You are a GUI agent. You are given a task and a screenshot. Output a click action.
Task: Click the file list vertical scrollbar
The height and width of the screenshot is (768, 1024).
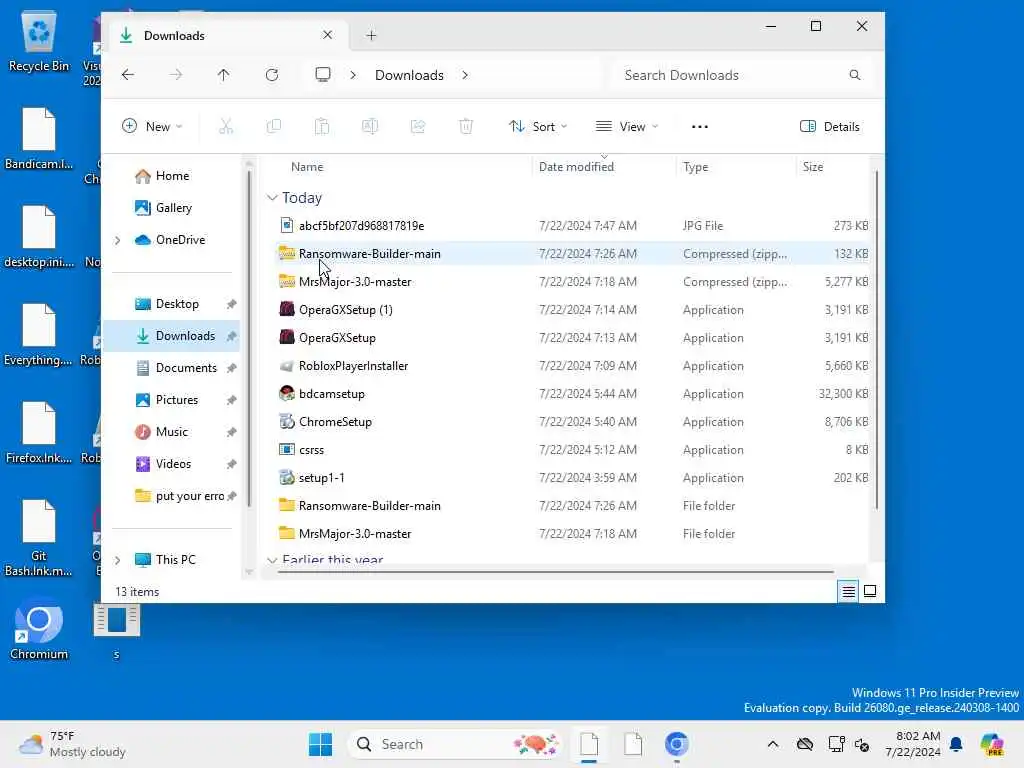(x=876, y=340)
